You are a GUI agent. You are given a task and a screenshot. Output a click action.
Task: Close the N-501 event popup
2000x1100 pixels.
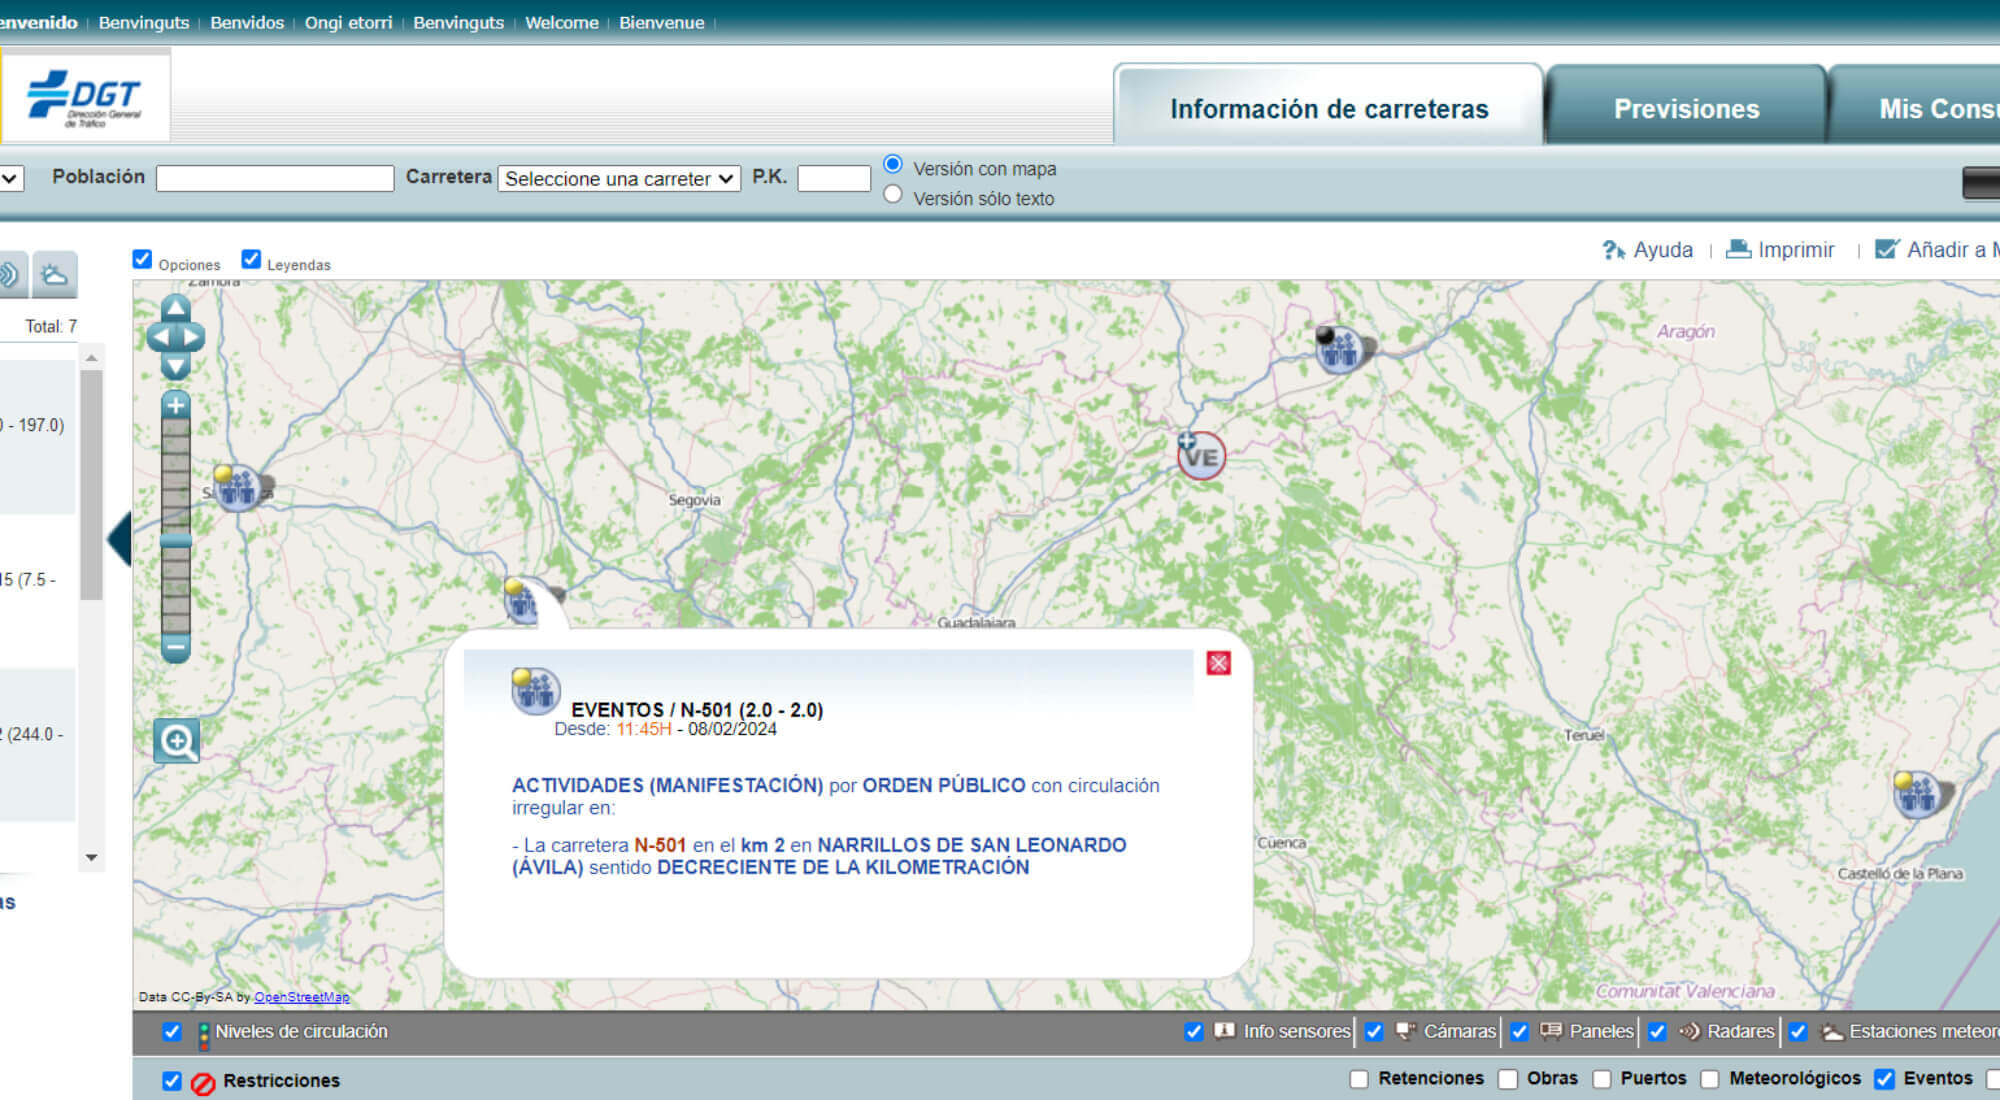pos(1218,663)
